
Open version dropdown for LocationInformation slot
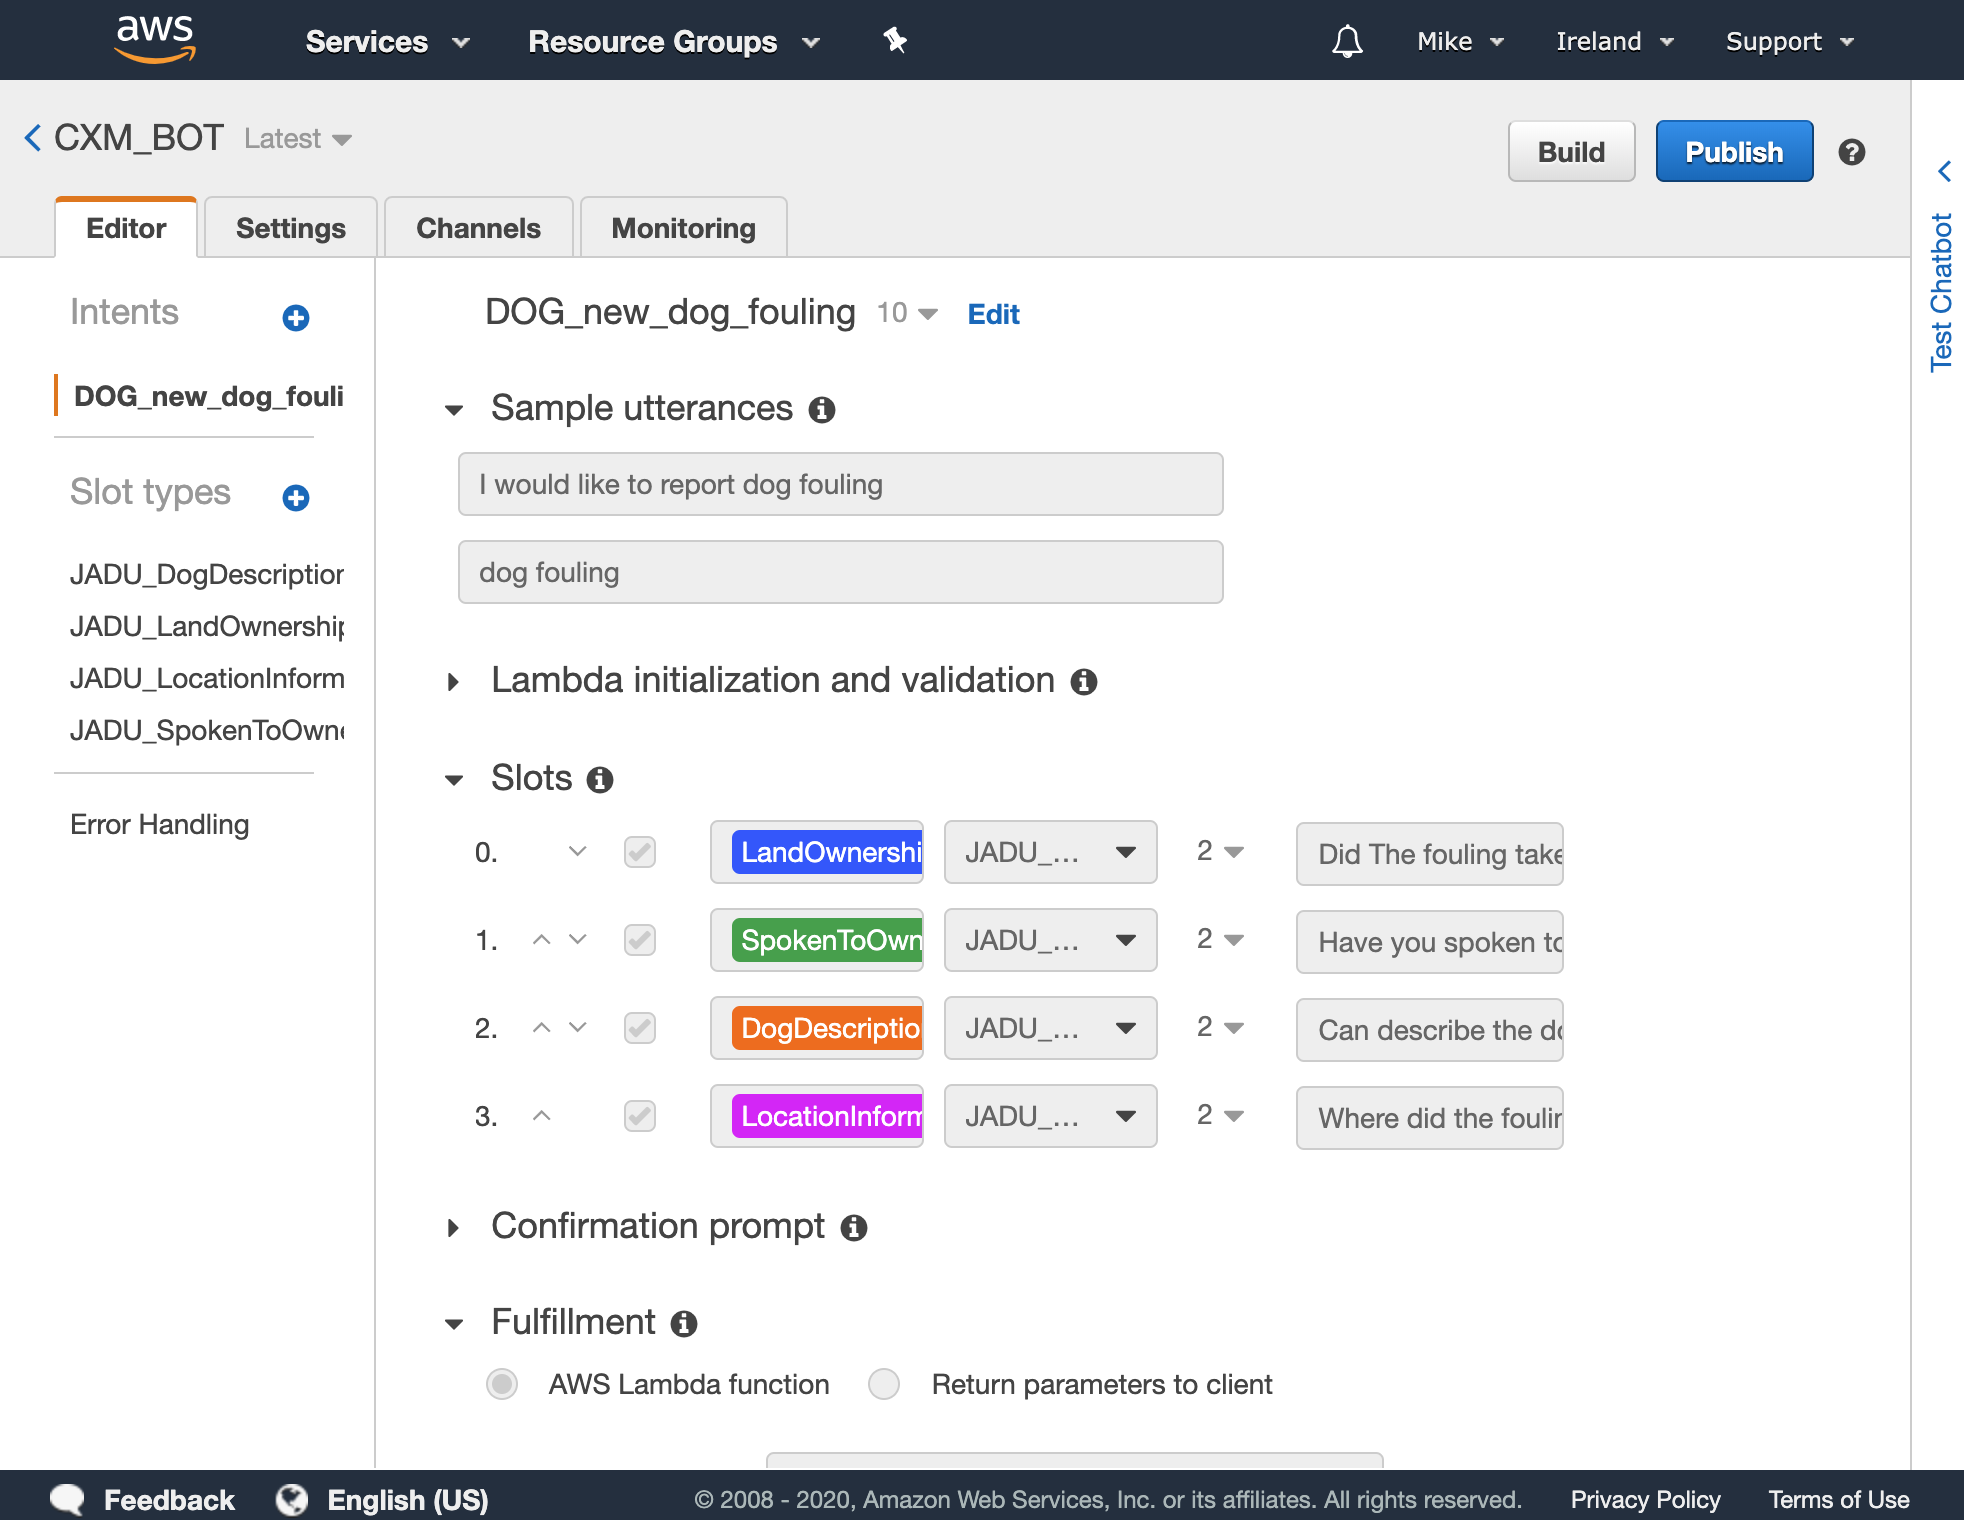coord(1220,1115)
